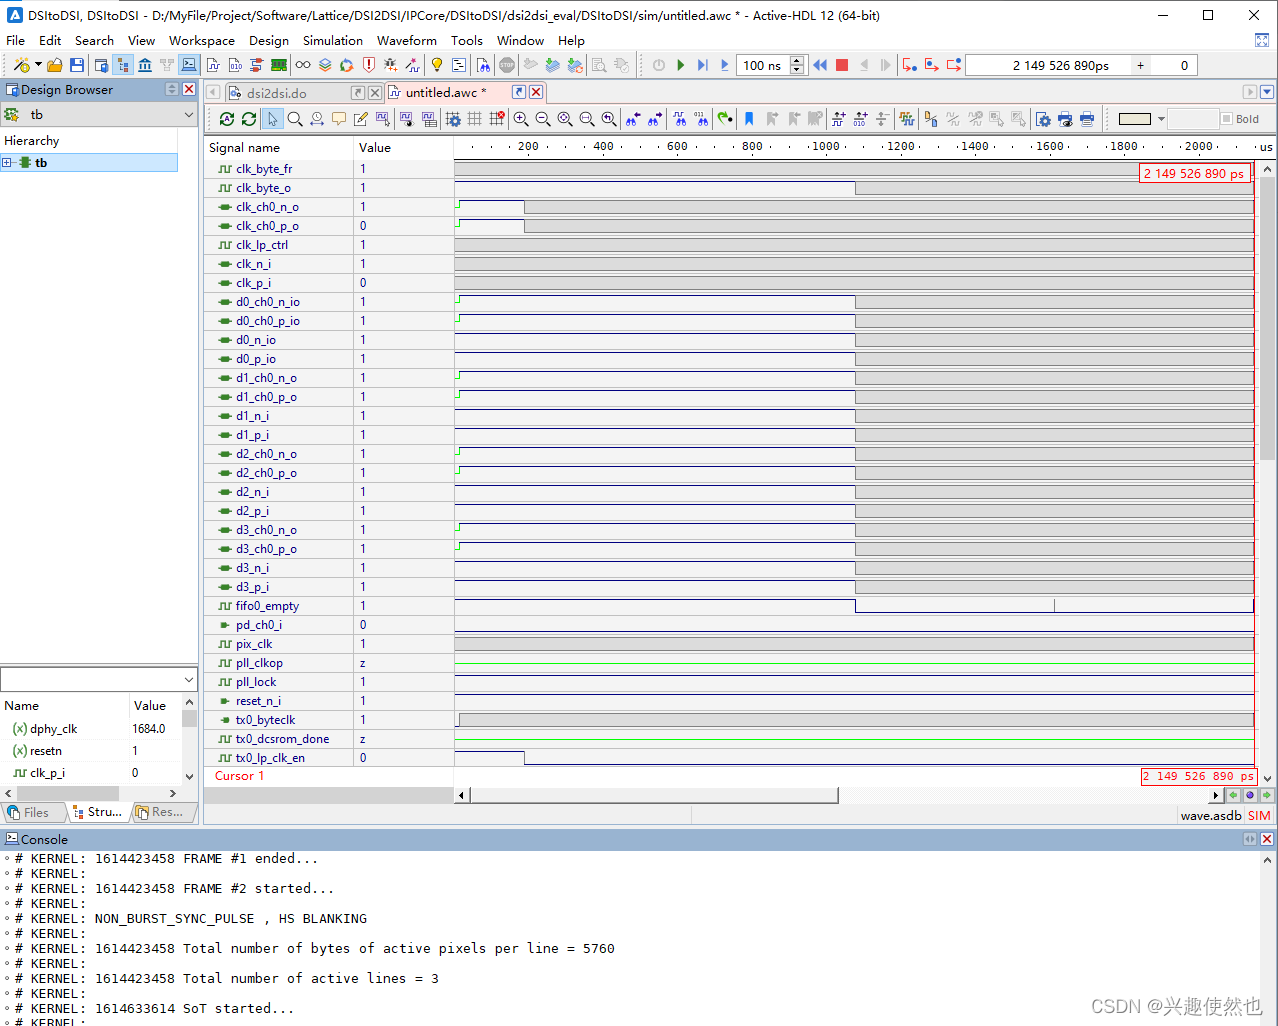Close the untitled.awc tab
Viewport: 1278px width, 1026px height.
click(536, 92)
